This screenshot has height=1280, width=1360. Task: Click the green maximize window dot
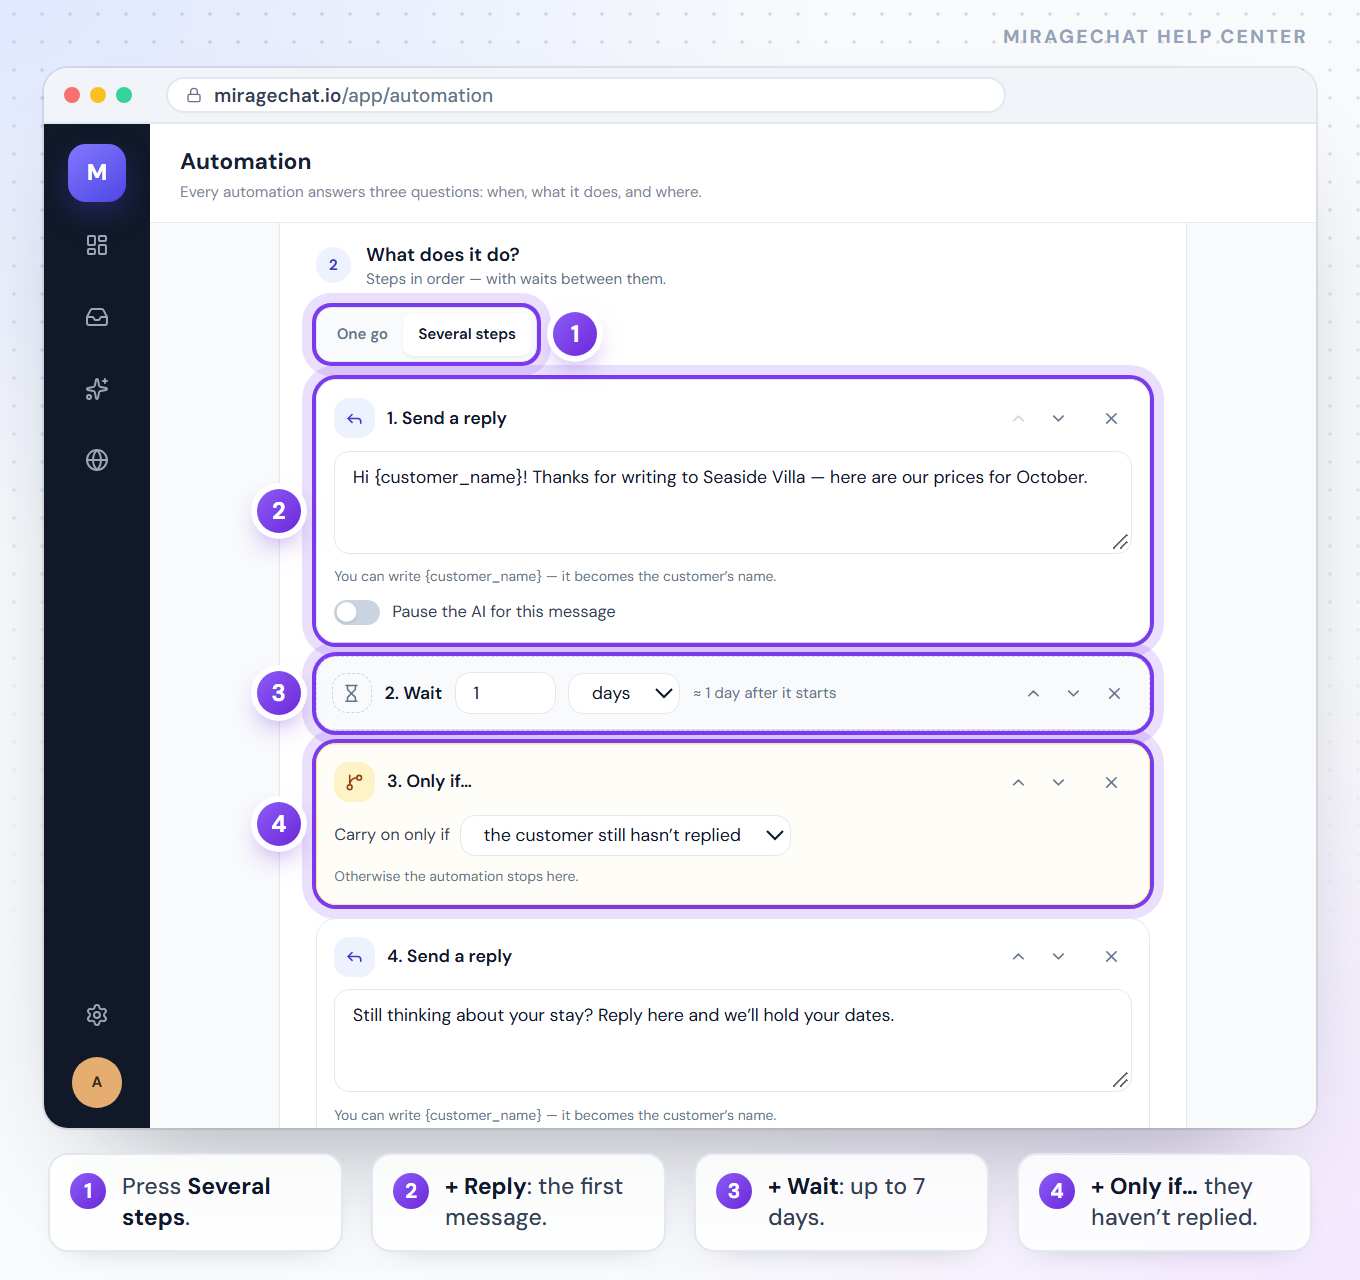tap(124, 95)
